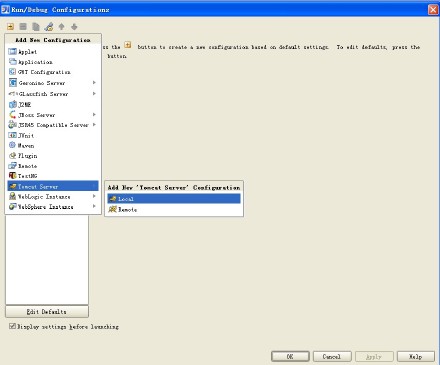Image resolution: width=440 pixels, height=365 pixels.
Task: Click the Move Up arrow icon
Action: (62, 27)
